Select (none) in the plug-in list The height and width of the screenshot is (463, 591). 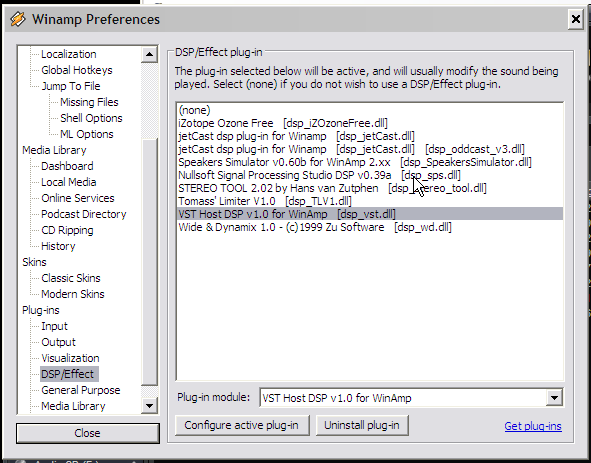(x=370, y=110)
